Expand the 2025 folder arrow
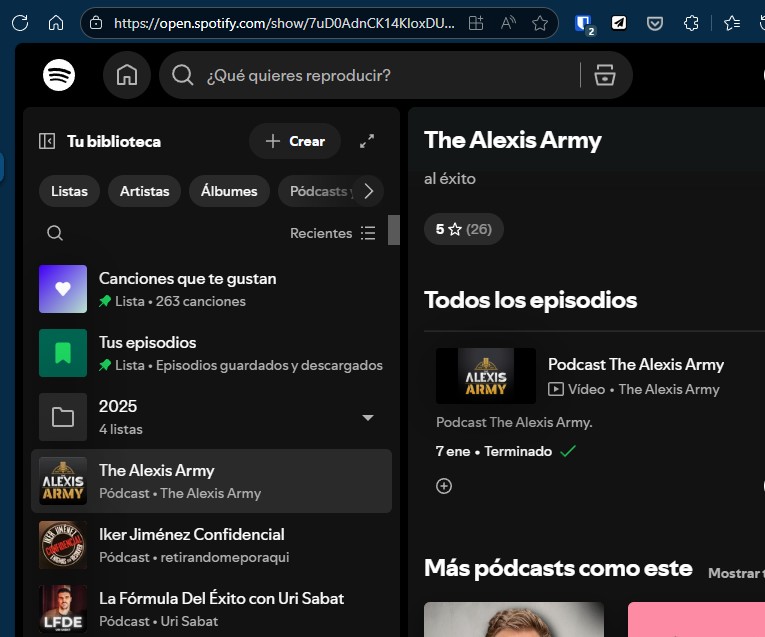The width and height of the screenshot is (765, 637). tap(367, 417)
